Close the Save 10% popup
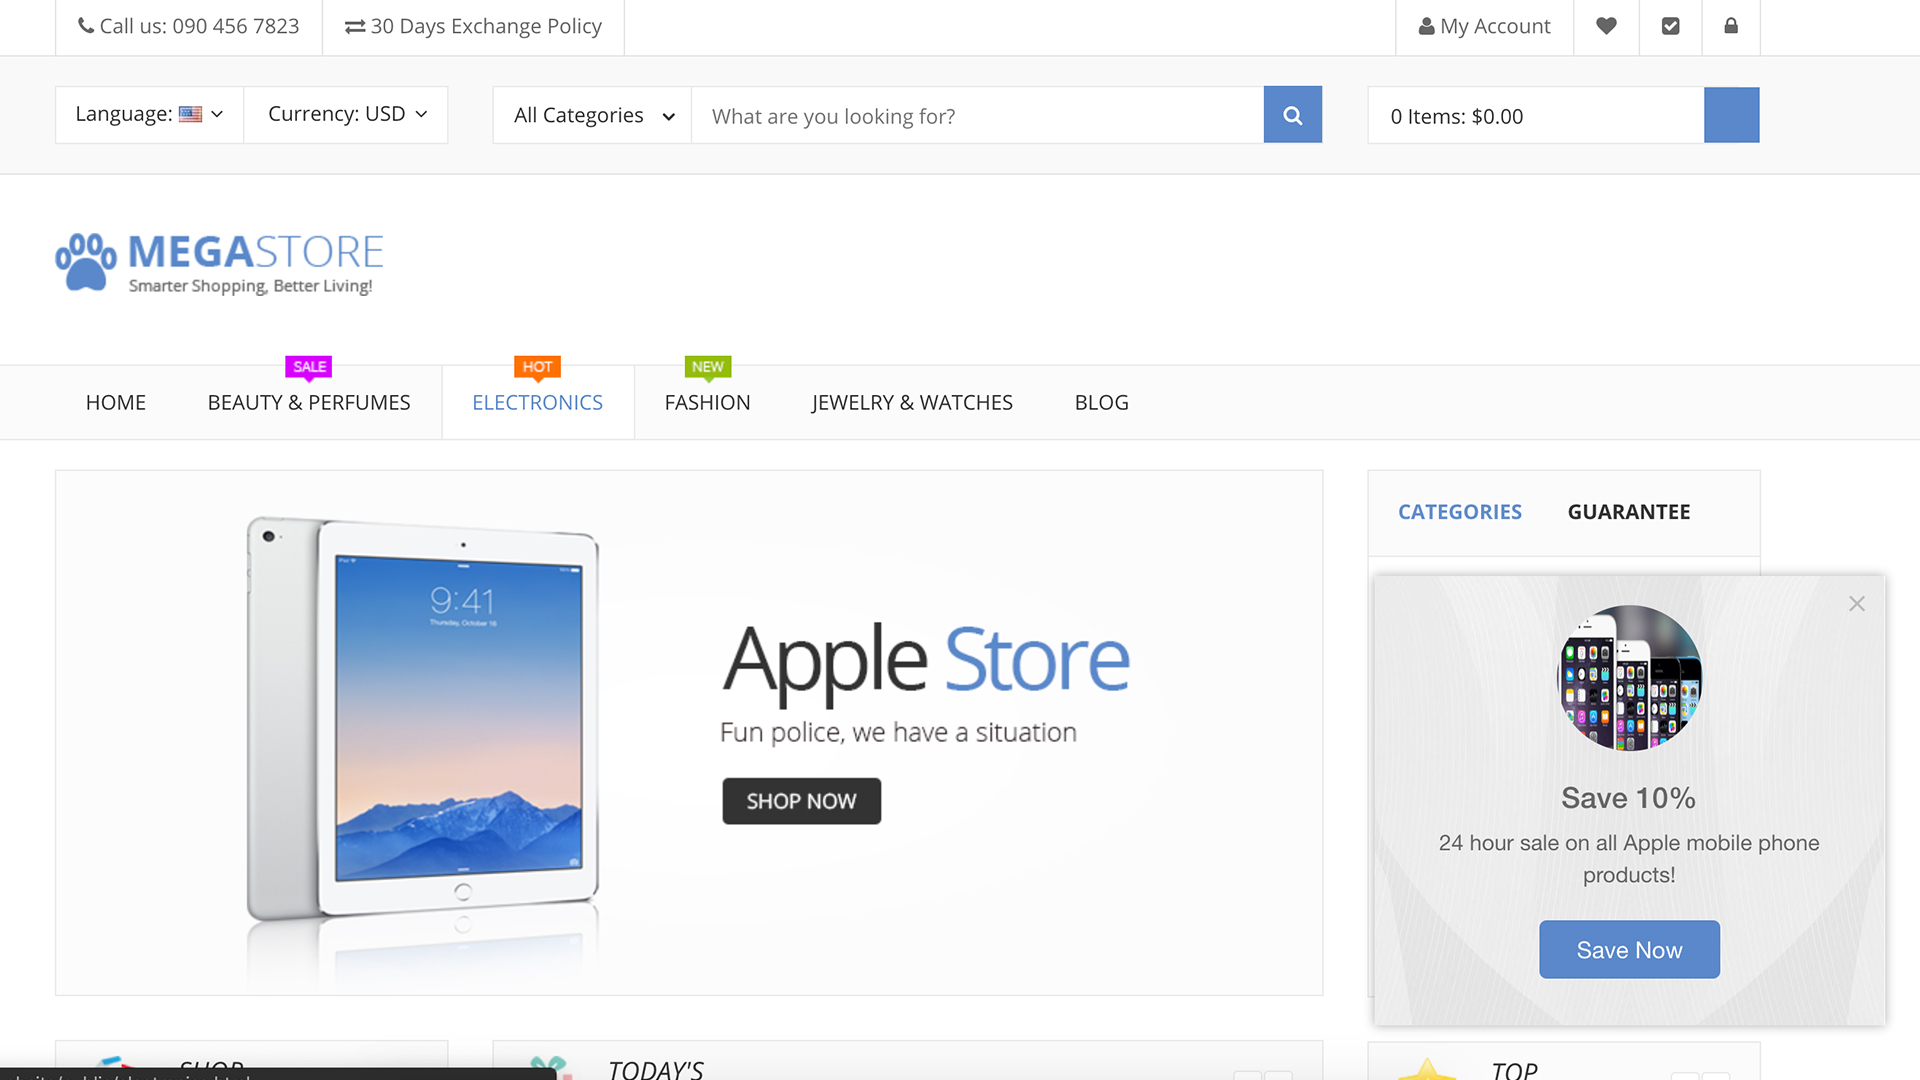 pos(1857,604)
